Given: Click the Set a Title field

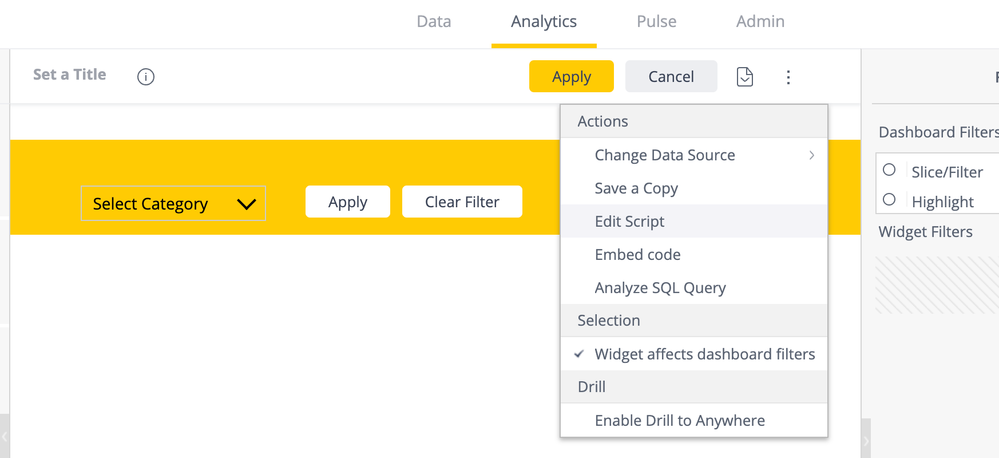Looking at the screenshot, I should (69, 74).
